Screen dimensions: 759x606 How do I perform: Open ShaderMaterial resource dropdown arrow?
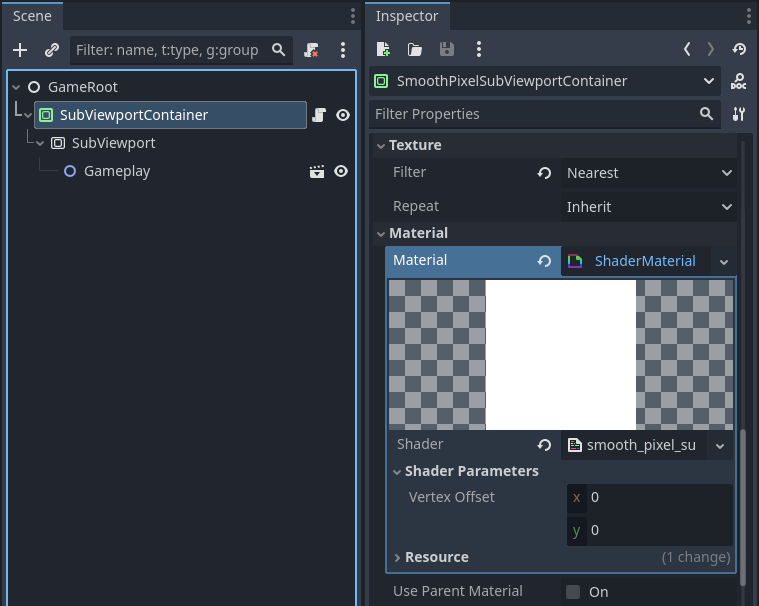724,262
